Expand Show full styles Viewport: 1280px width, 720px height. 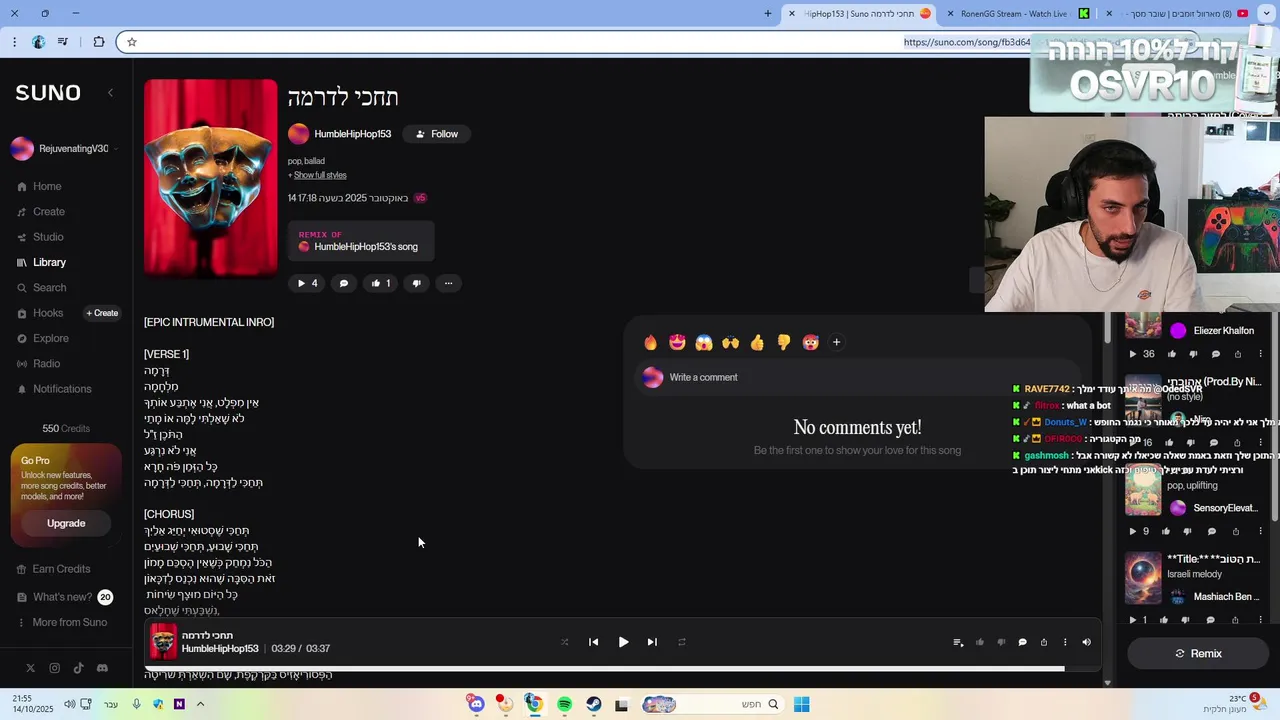point(319,175)
